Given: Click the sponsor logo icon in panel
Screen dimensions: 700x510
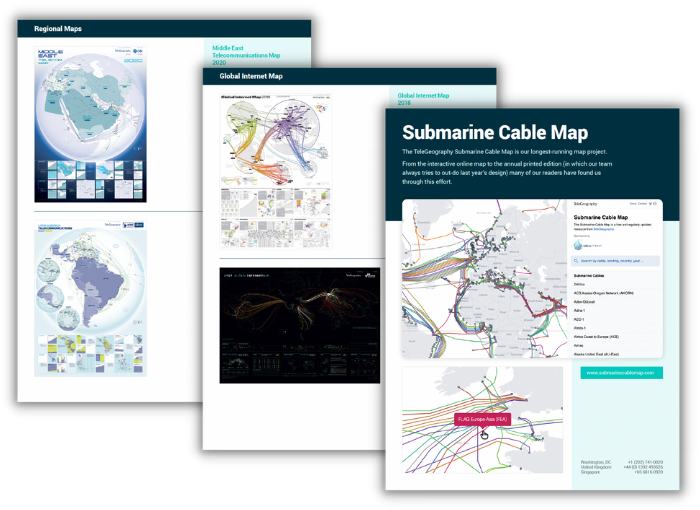Looking at the screenshot, I should [x=580, y=243].
